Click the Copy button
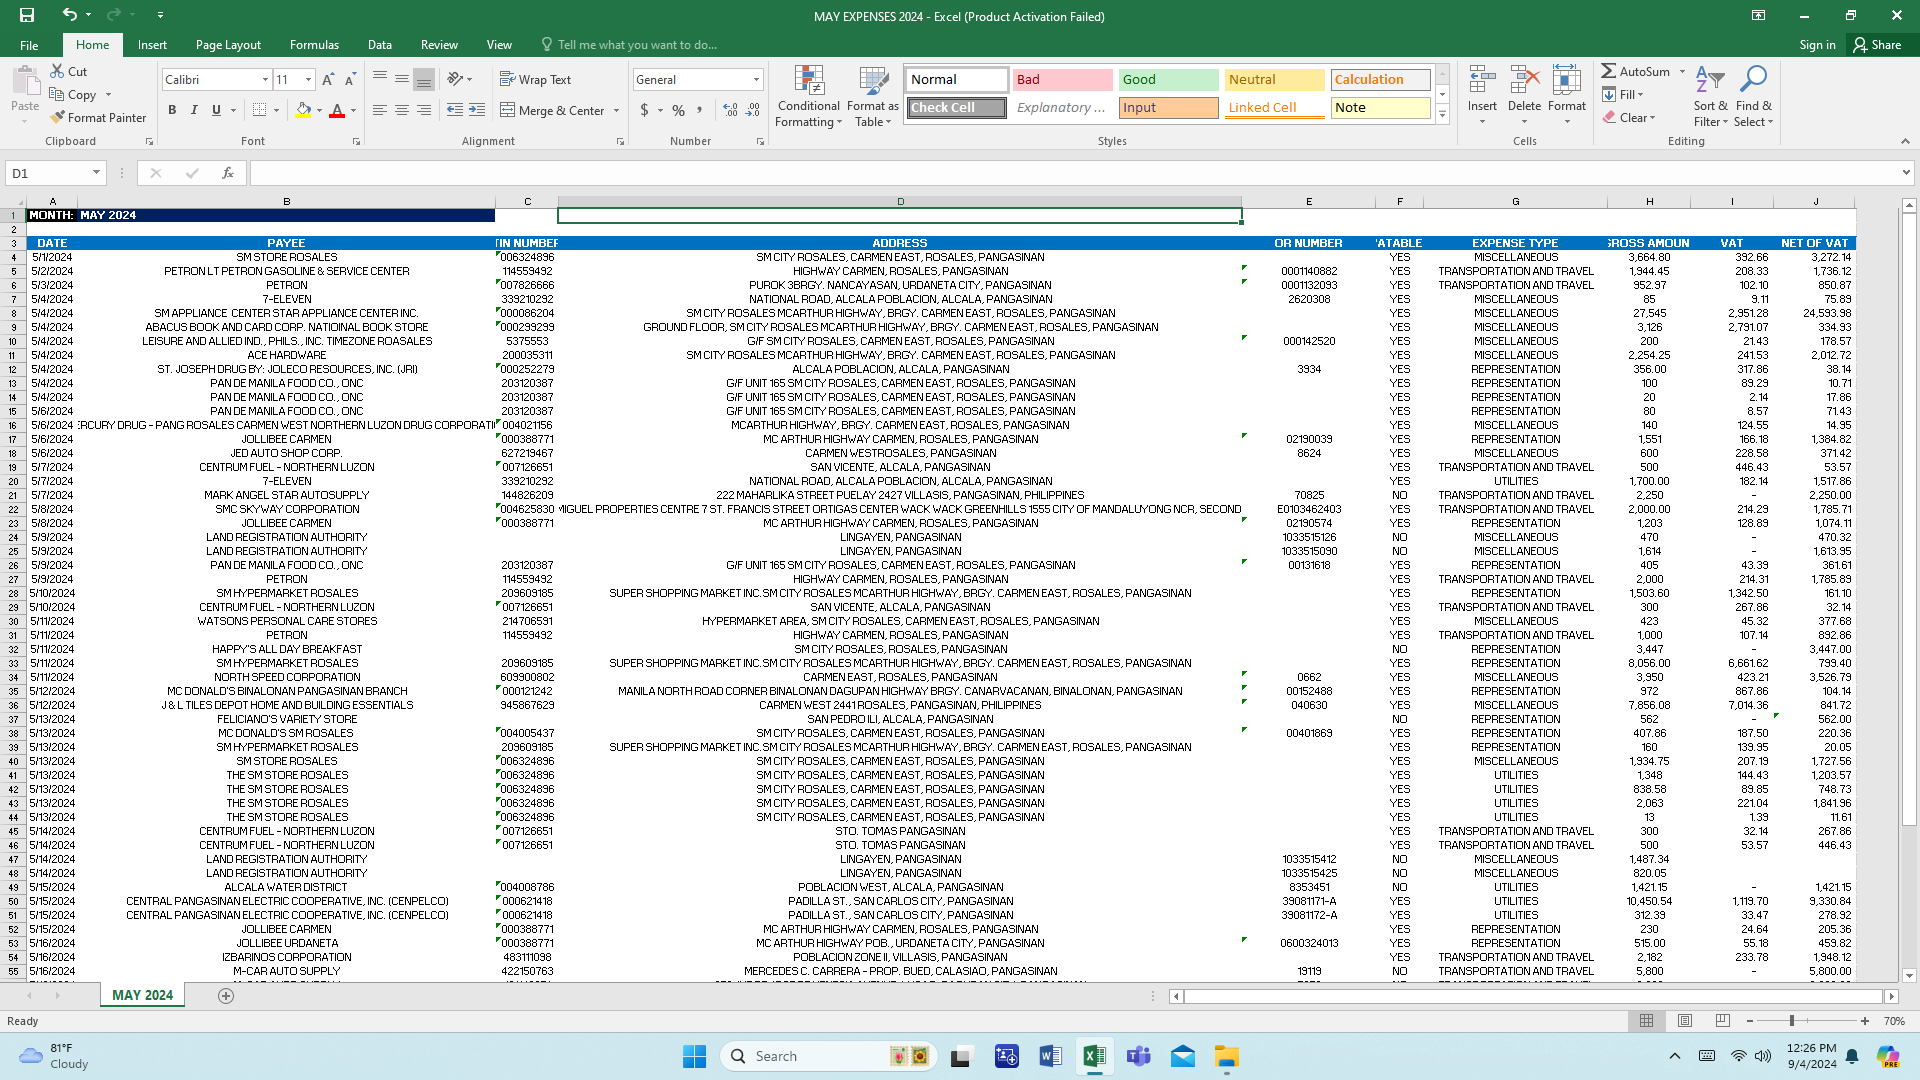Viewport: 1920px width, 1080px height. [73, 94]
